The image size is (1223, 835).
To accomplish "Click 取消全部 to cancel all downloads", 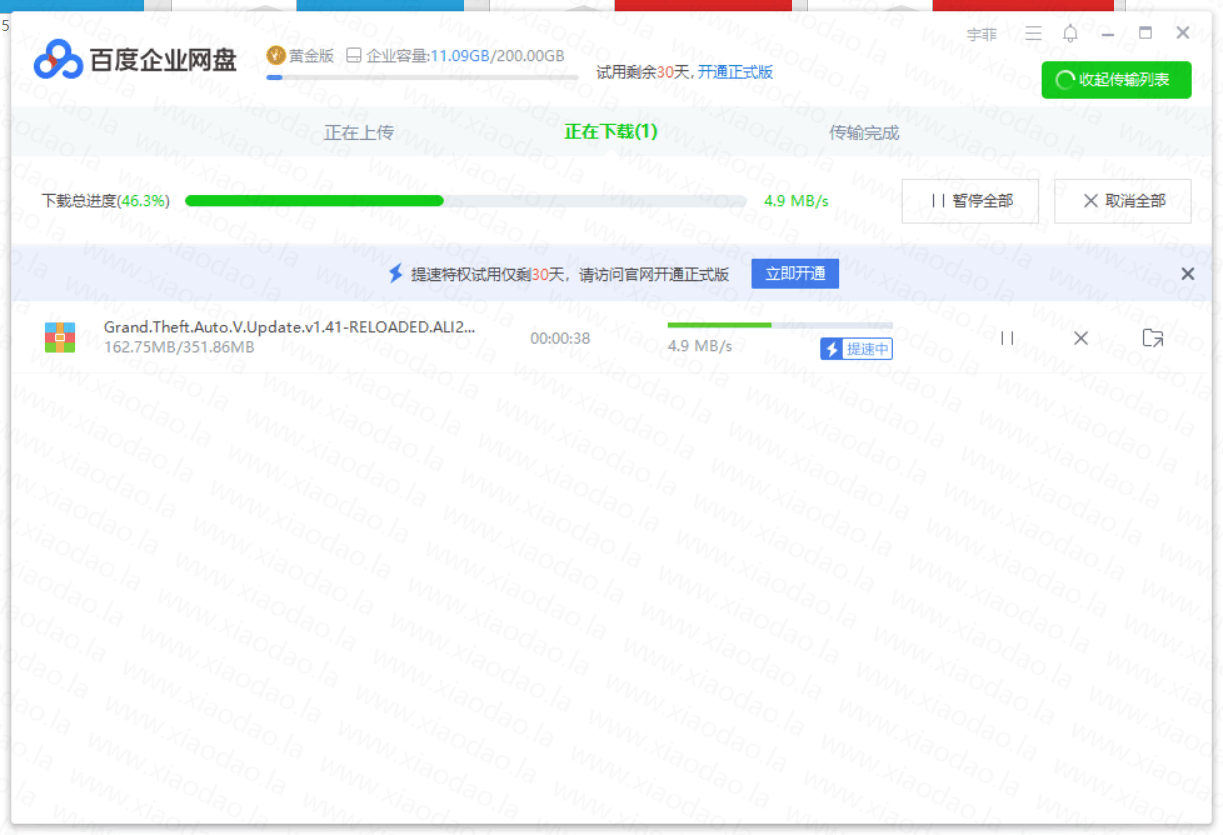I will (x=1123, y=201).
